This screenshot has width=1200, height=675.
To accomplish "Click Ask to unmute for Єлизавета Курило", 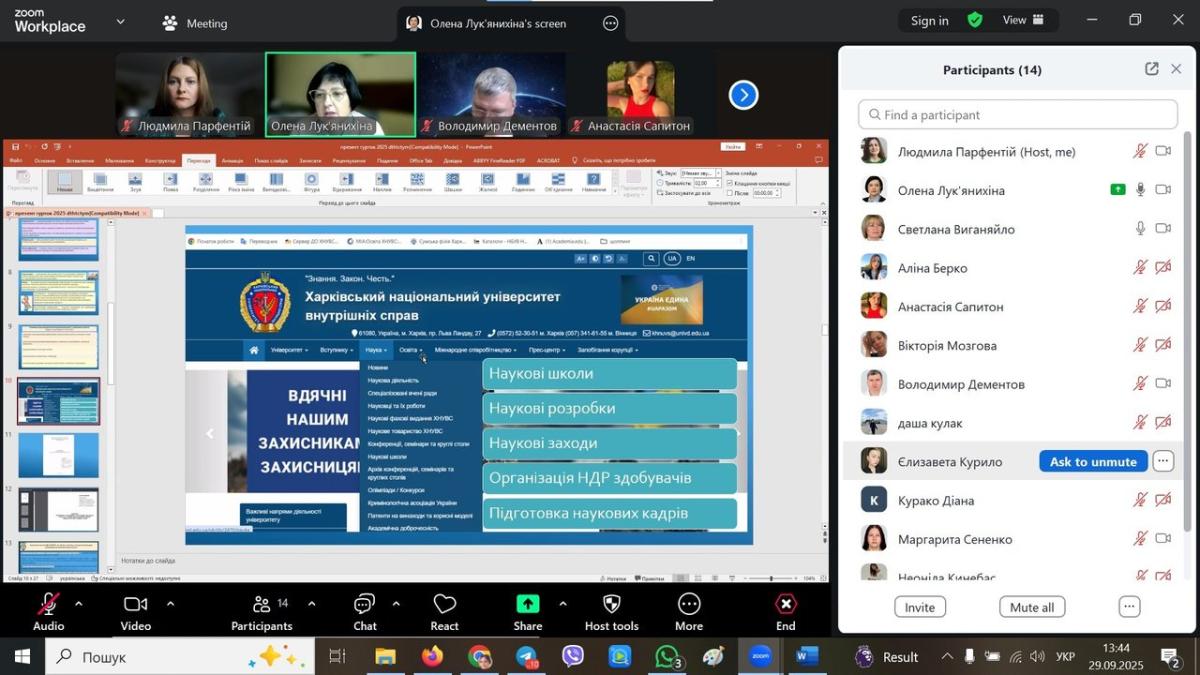I will click(x=1093, y=461).
